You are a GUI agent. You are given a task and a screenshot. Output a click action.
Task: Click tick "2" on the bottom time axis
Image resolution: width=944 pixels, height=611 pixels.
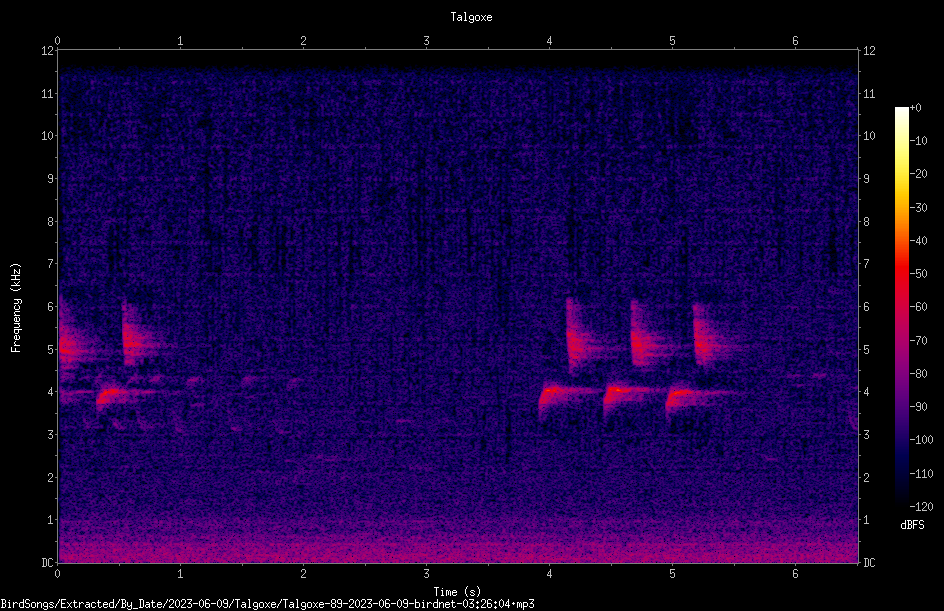point(303,574)
